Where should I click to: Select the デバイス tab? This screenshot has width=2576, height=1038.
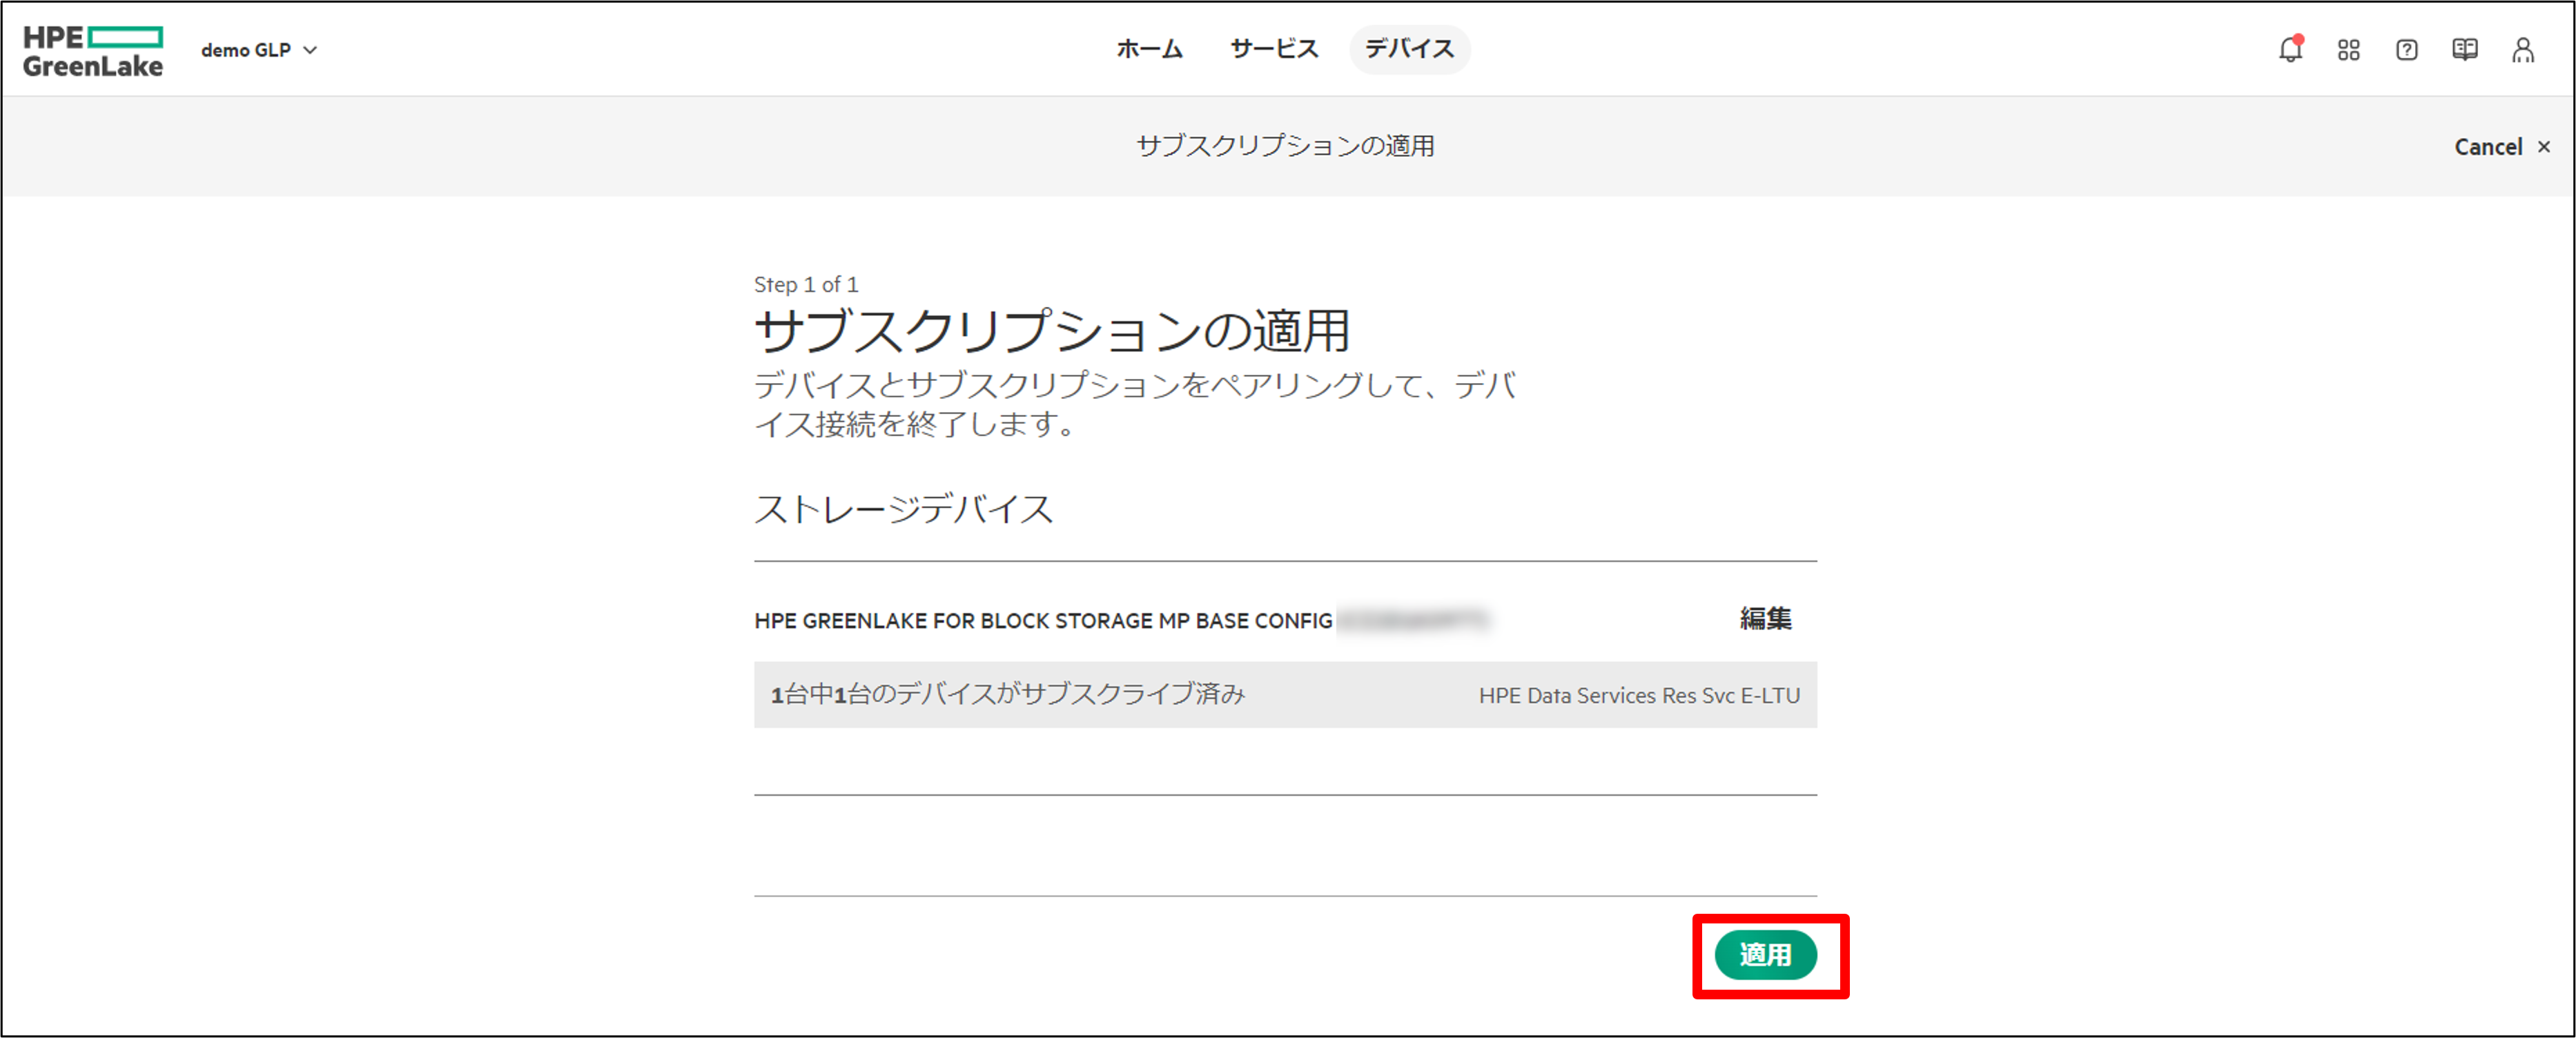1409,49
